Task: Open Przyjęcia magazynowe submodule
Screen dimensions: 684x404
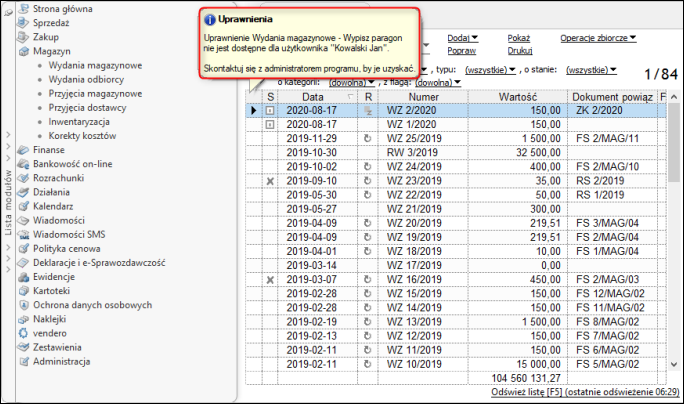Action: pos(95,93)
